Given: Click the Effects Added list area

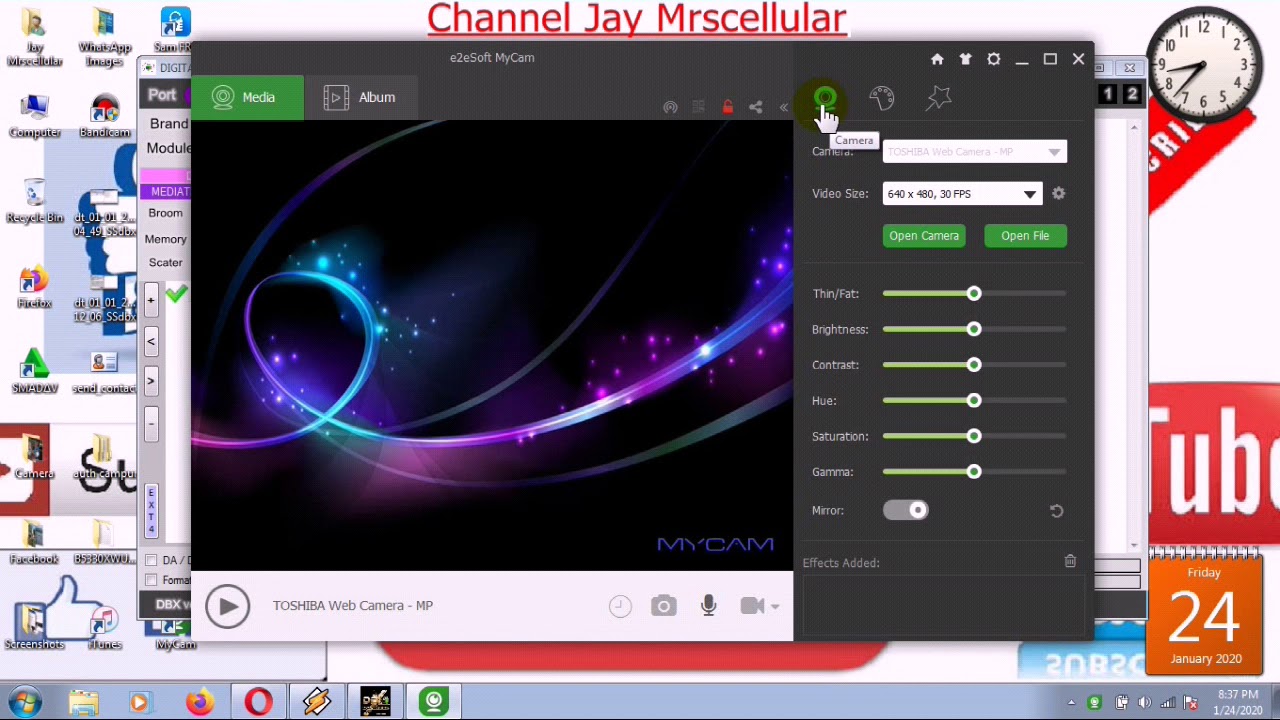Looking at the screenshot, I should pos(943,603).
